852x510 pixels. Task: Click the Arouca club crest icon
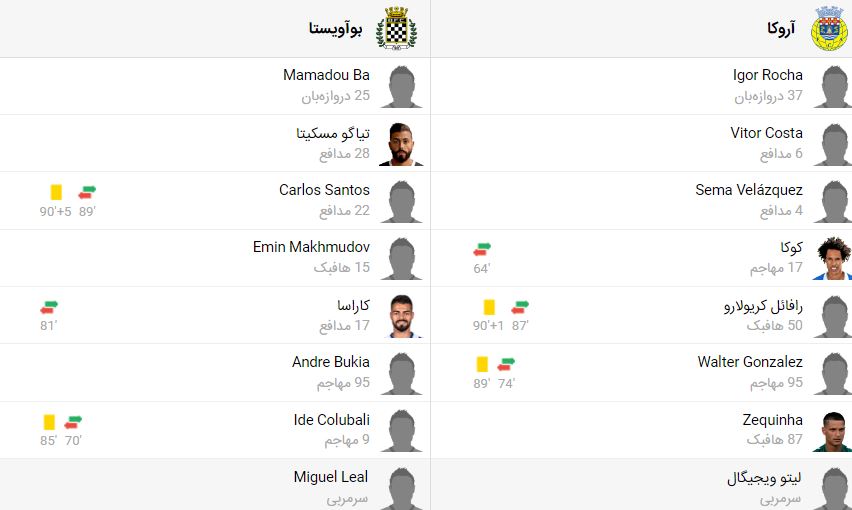829,28
